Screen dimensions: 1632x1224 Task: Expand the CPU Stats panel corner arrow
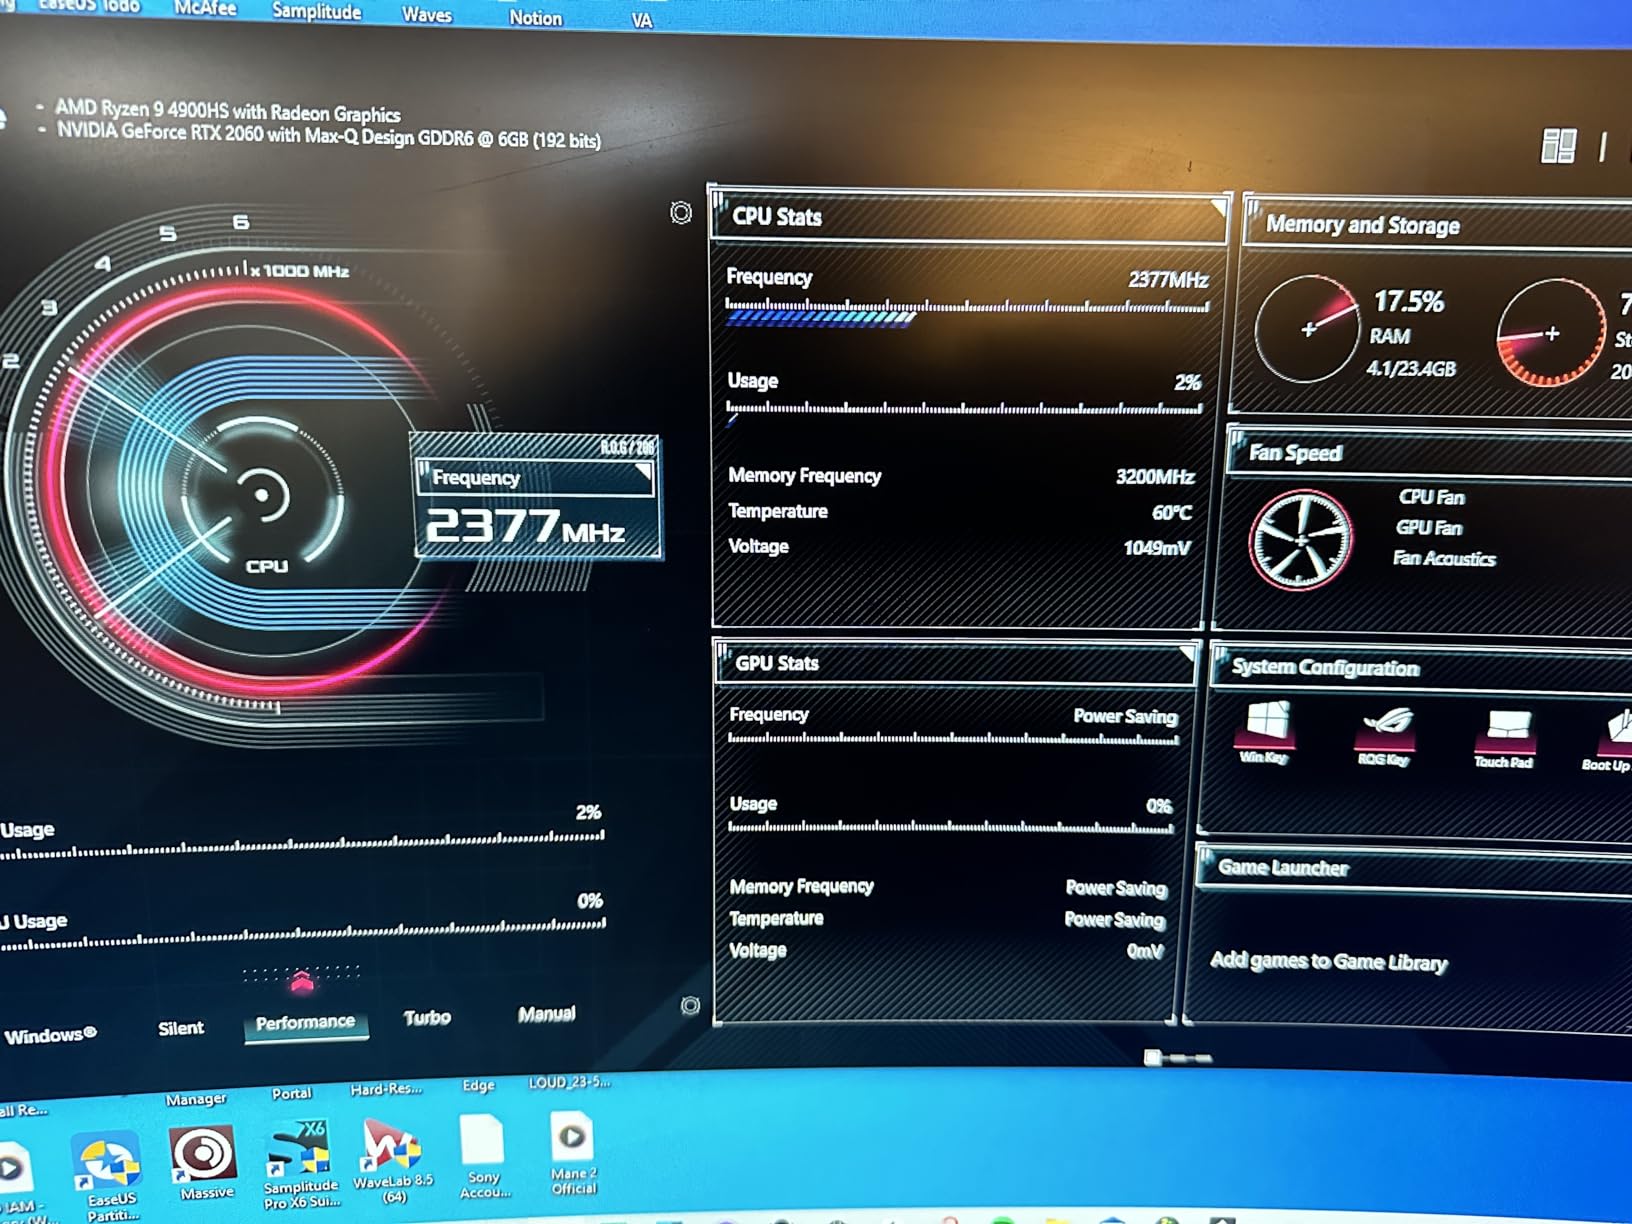(x=1218, y=207)
